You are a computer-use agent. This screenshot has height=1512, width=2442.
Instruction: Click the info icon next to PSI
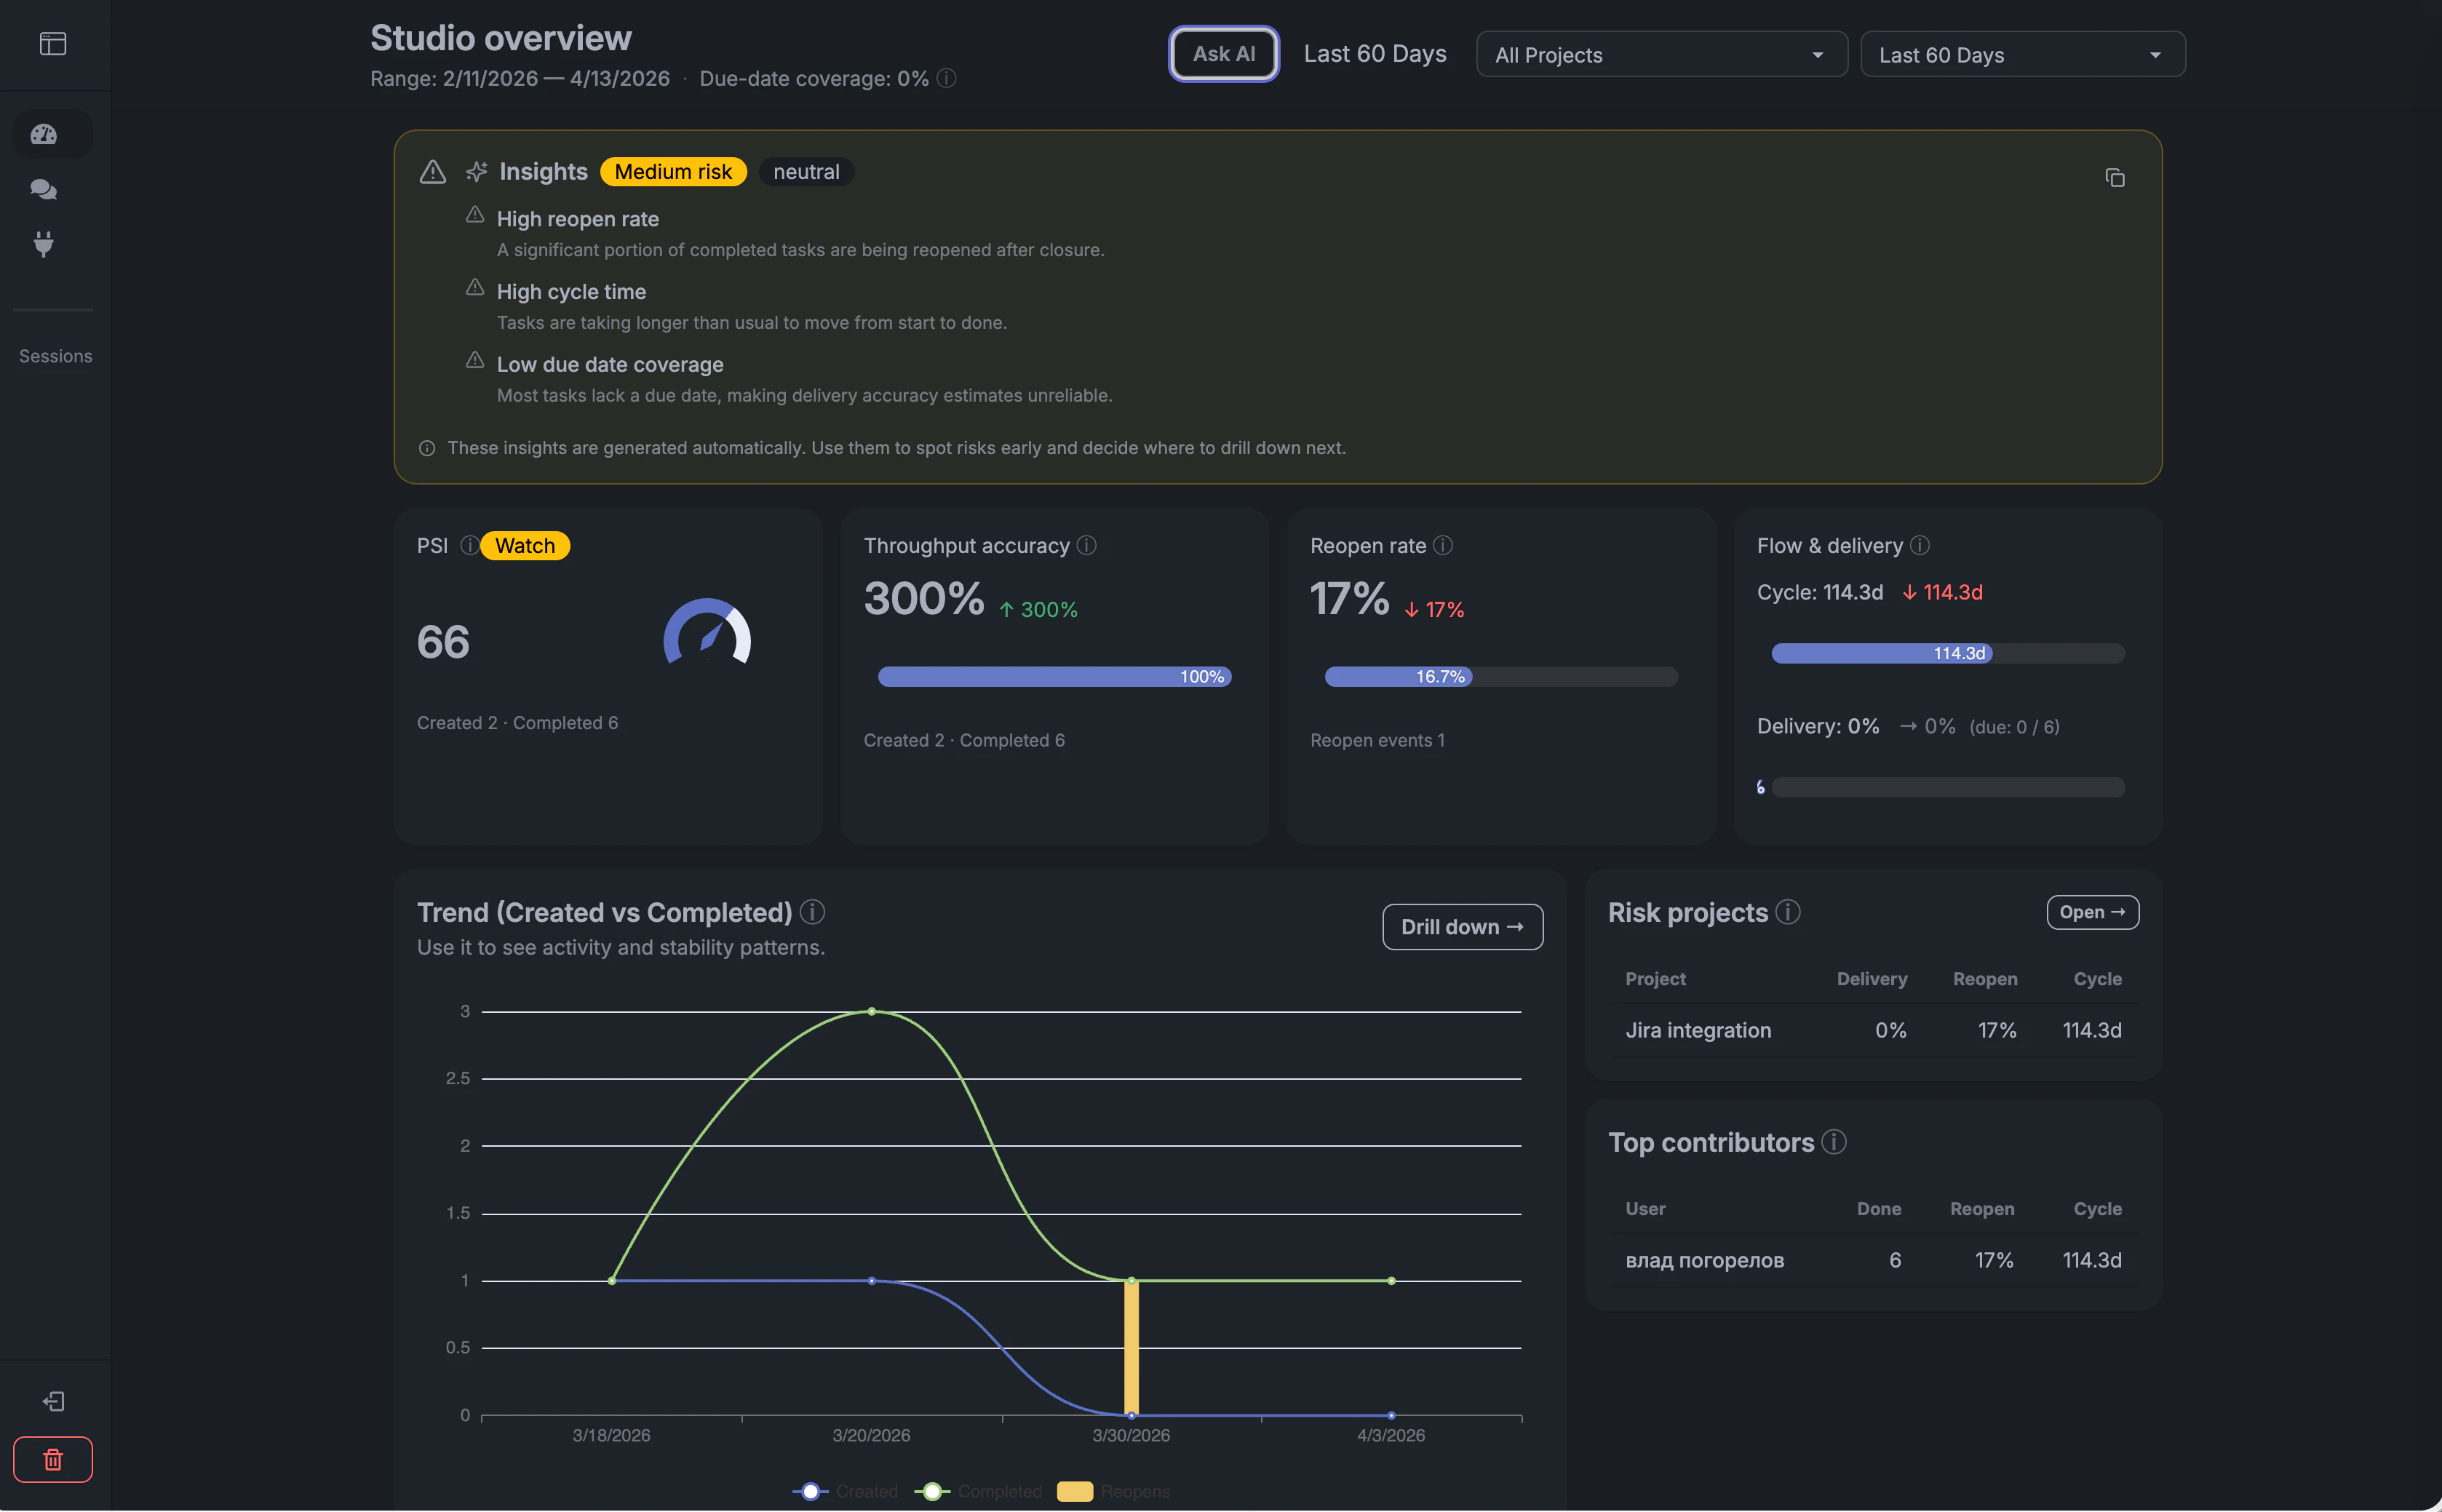coord(470,545)
